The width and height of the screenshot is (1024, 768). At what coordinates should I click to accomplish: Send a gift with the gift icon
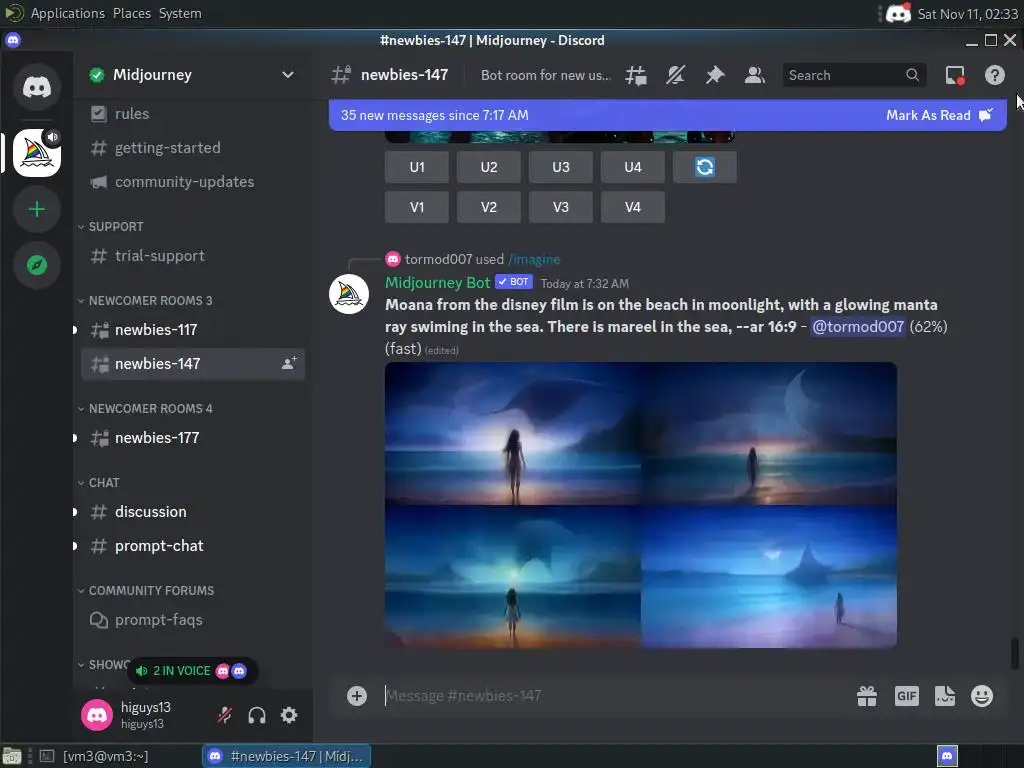tap(867, 696)
